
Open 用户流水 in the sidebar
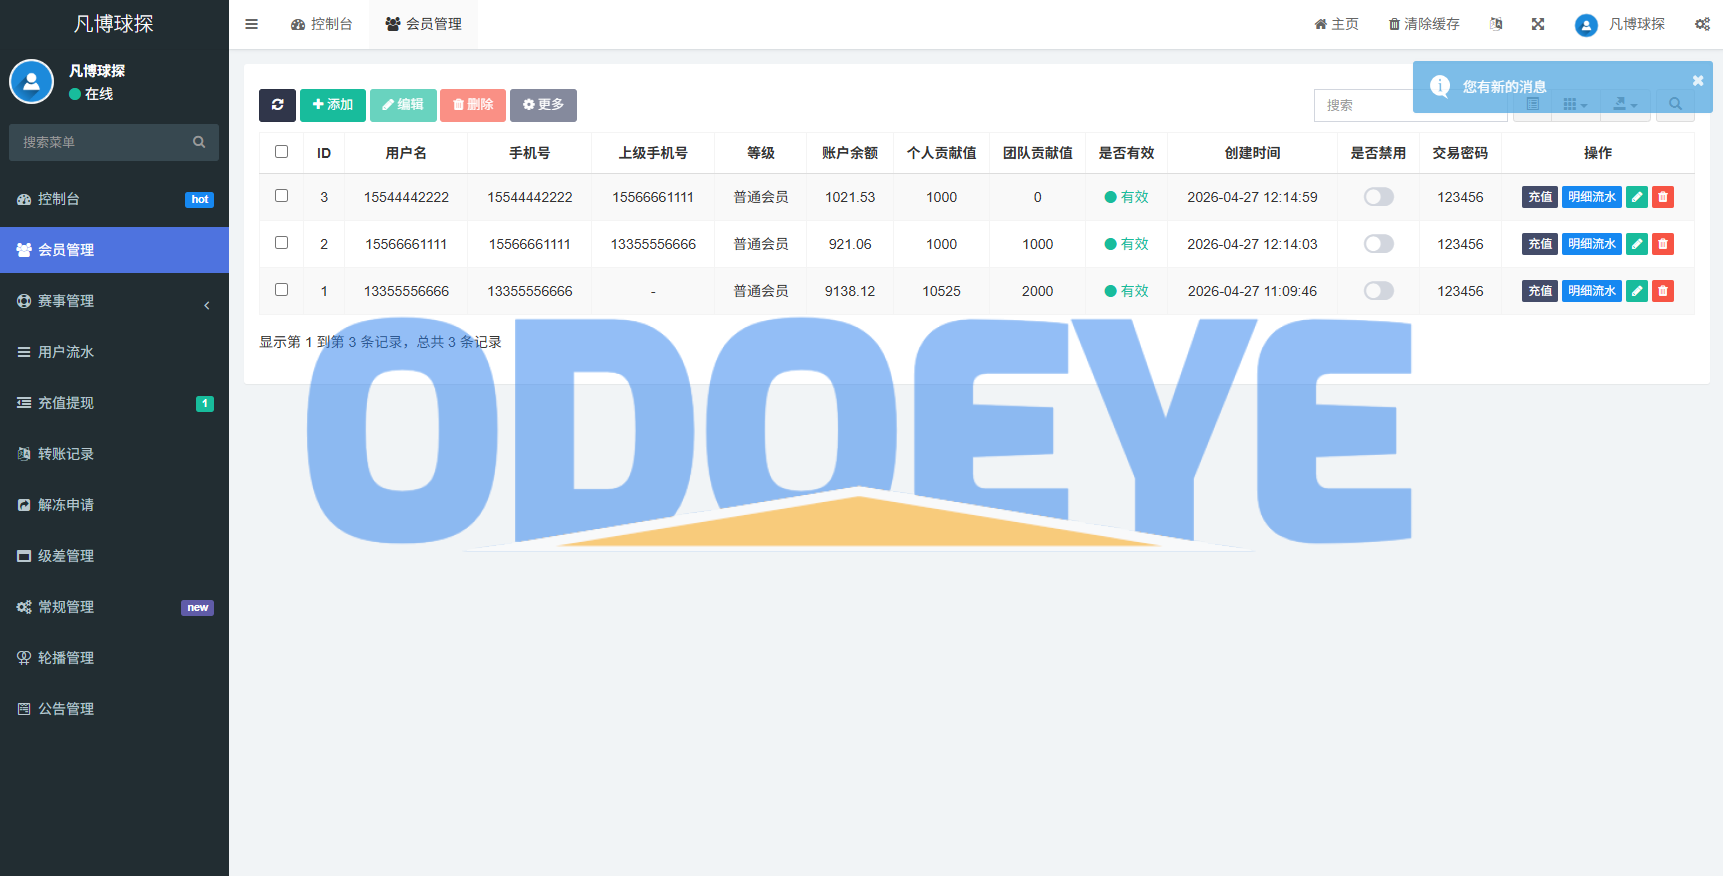pyautogui.click(x=114, y=352)
